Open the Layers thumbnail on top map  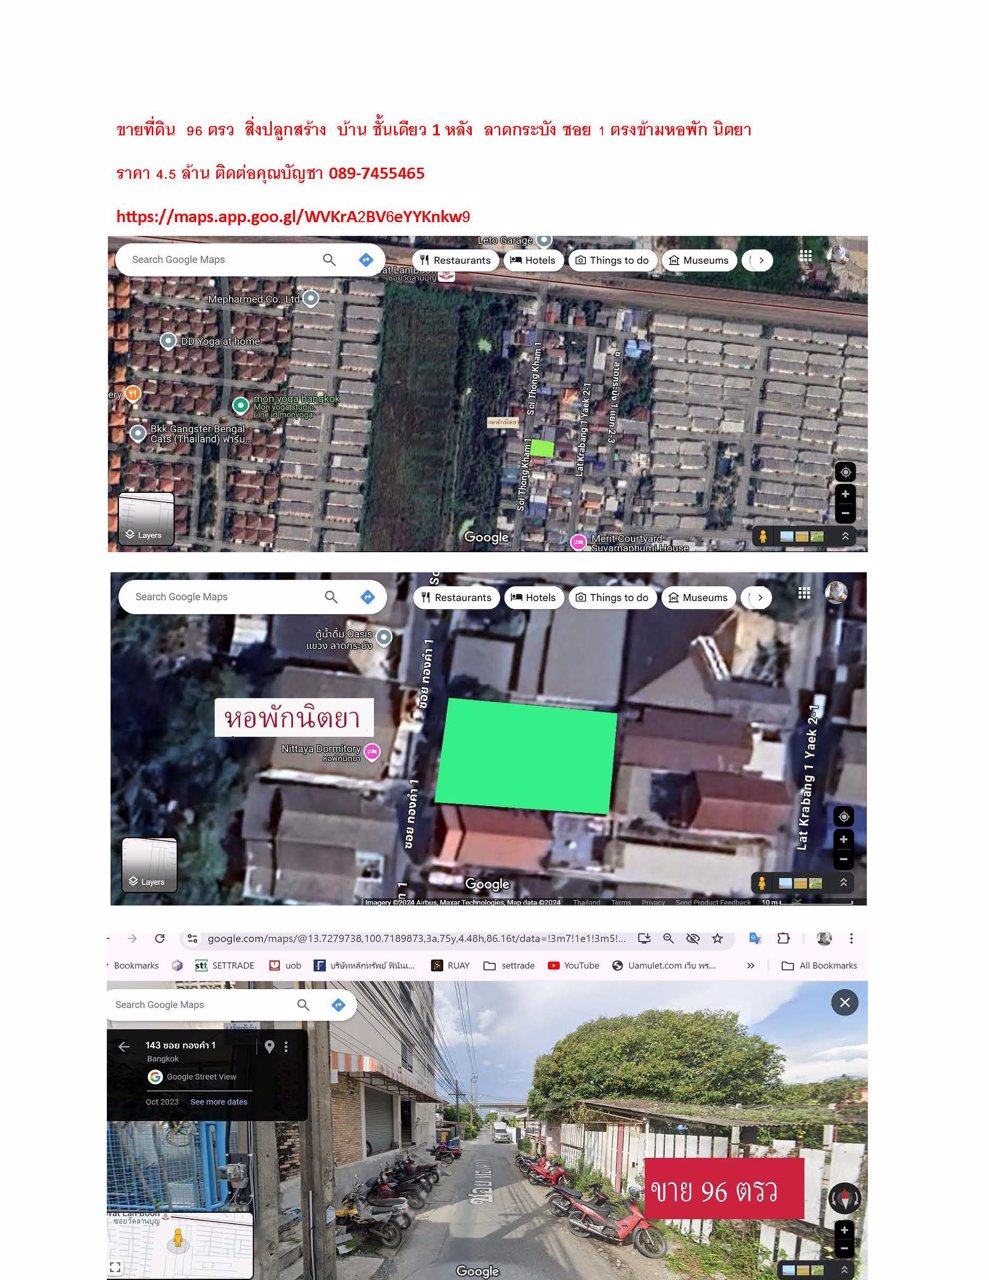pos(146,519)
